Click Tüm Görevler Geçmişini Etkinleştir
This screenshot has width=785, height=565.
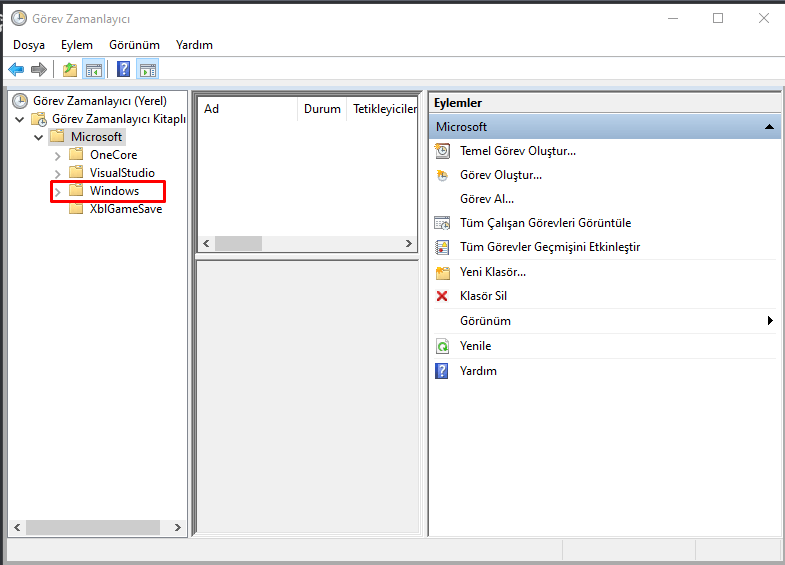[x=550, y=247]
